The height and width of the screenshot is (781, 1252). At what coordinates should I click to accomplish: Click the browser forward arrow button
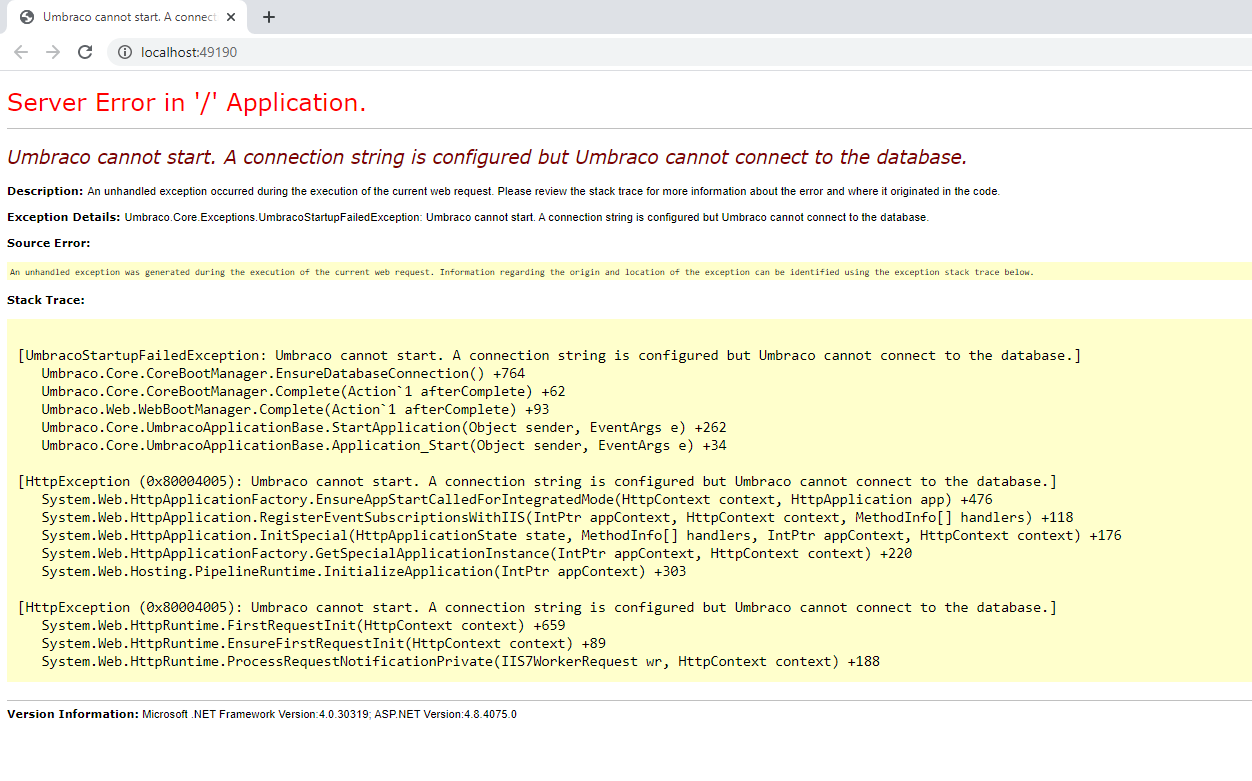click(x=53, y=52)
